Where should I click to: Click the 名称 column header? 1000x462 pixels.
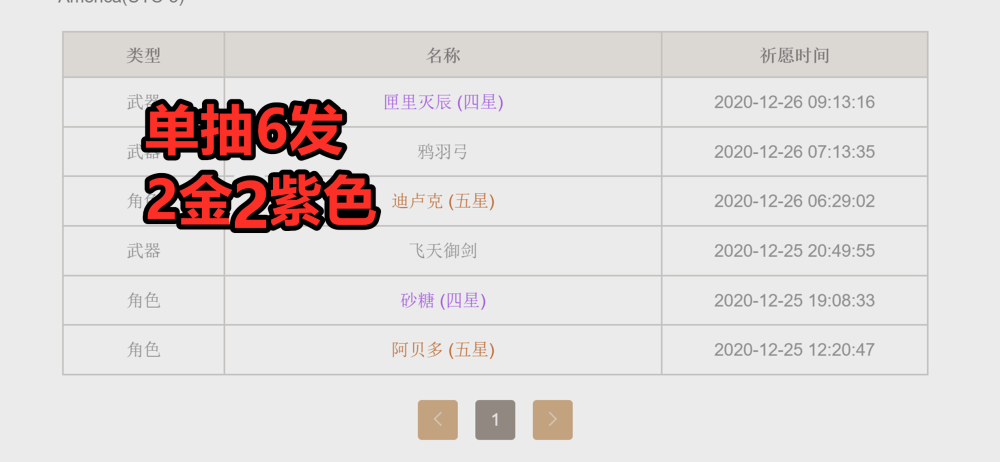443,56
